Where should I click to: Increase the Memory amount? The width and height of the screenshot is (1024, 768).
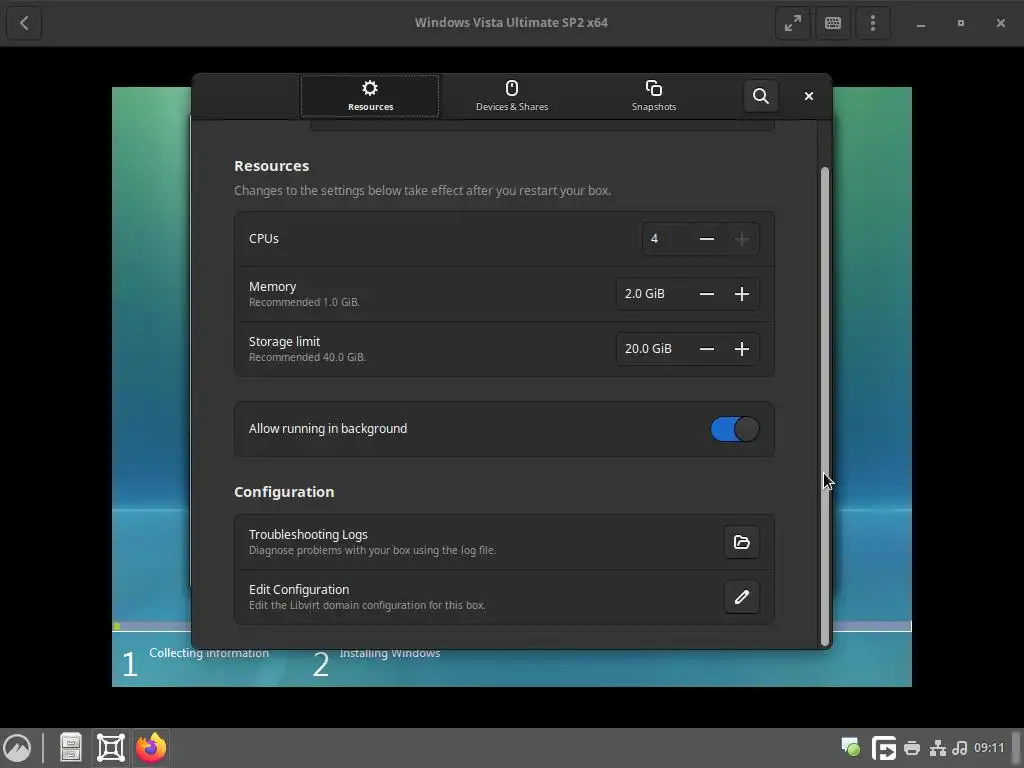pyautogui.click(x=742, y=294)
